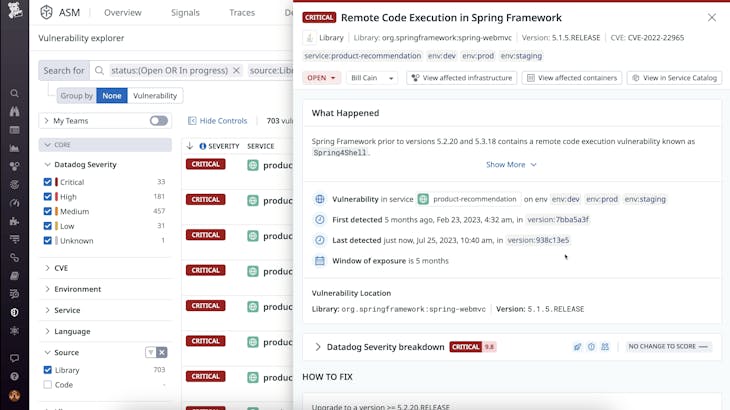Click the exploit icon in the severity breakdown row

pos(577,347)
